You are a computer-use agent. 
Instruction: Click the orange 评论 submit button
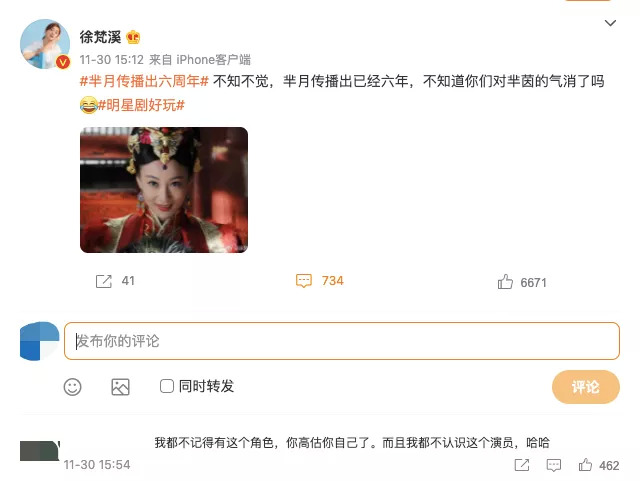coord(585,387)
